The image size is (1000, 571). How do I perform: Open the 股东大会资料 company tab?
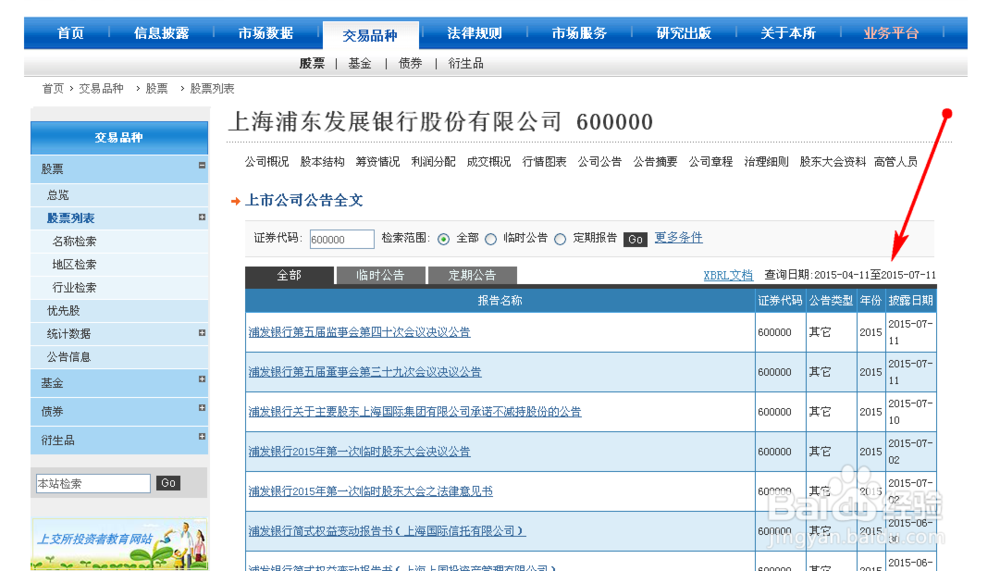click(832, 162)
